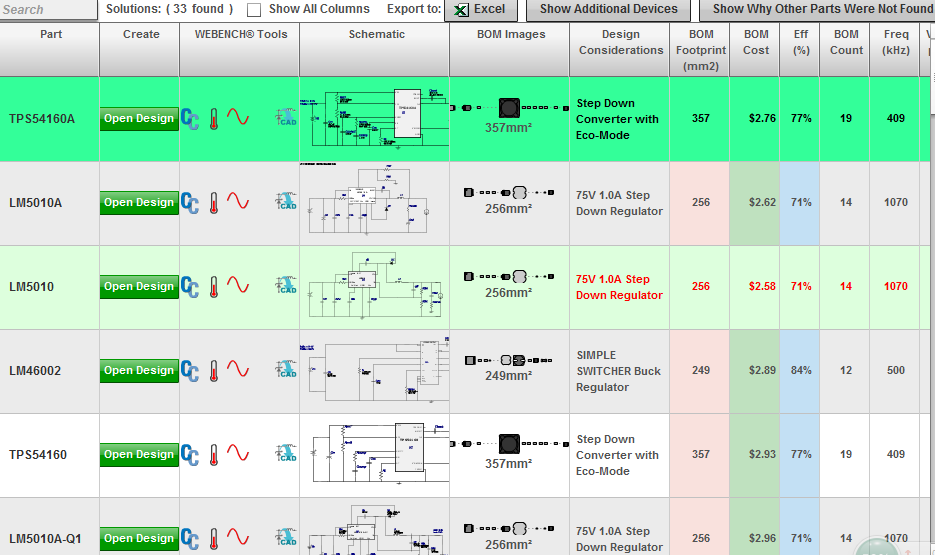The width and height of the screenshot is (935, 555).
Task: Sort by the Part column header
Action: pyautogui.click(x=49, y=49)
